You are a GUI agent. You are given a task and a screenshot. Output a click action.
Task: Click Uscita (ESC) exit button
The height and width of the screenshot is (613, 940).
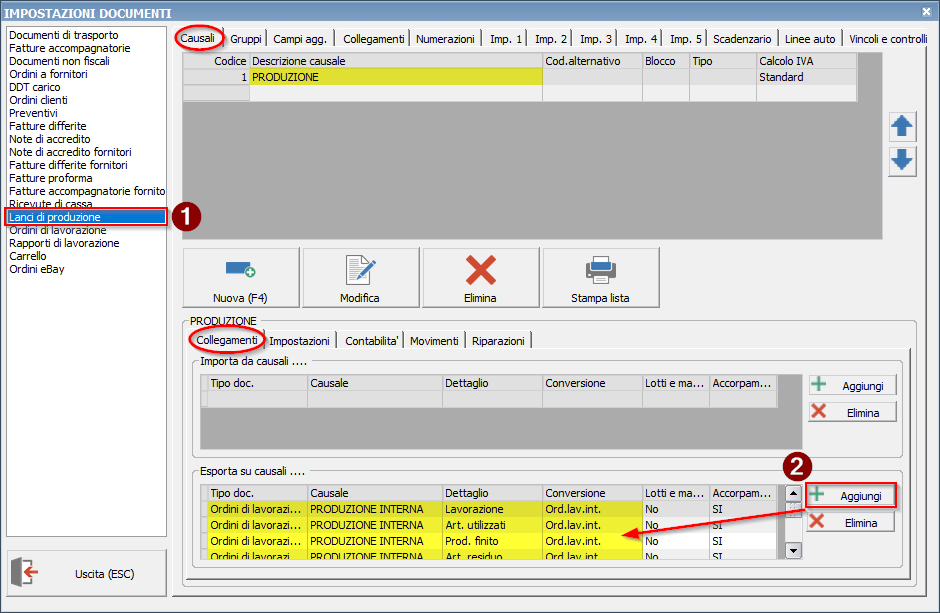[x=86, y=573]
